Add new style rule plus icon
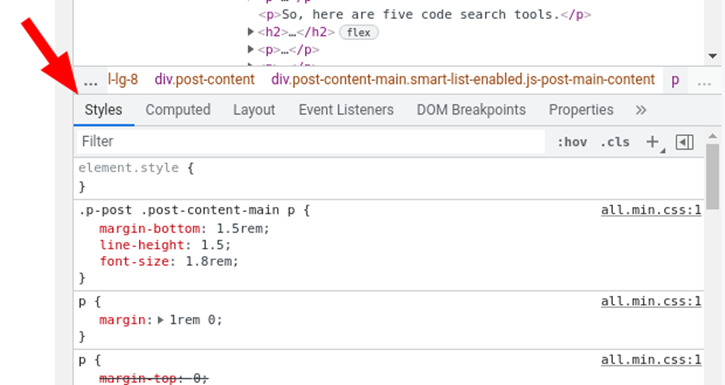Image resolution: width=725 pixels, height=385 pixels. tap(652, 142)
